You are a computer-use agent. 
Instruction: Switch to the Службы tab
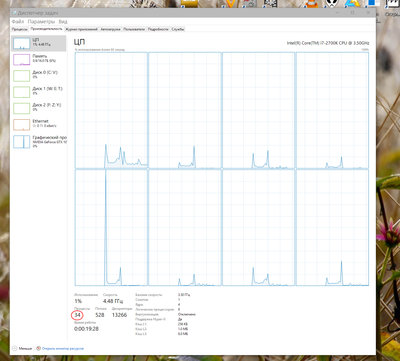click(178, 29)
